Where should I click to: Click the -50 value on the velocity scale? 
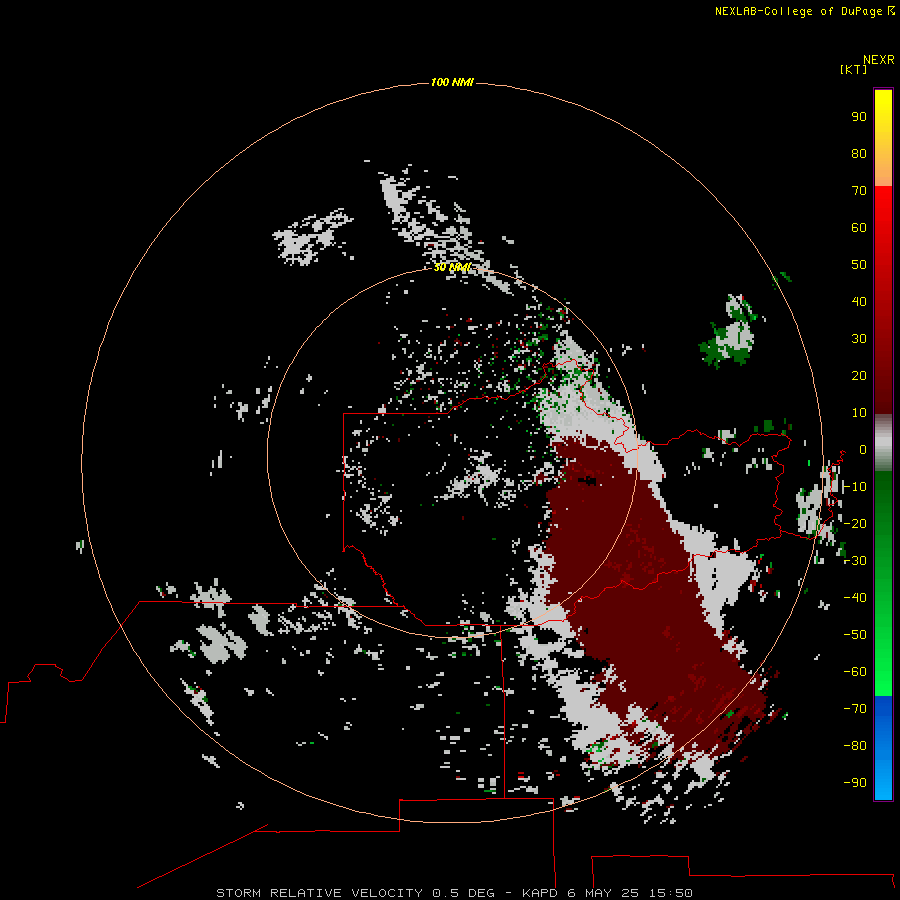(x=855, y=635)
